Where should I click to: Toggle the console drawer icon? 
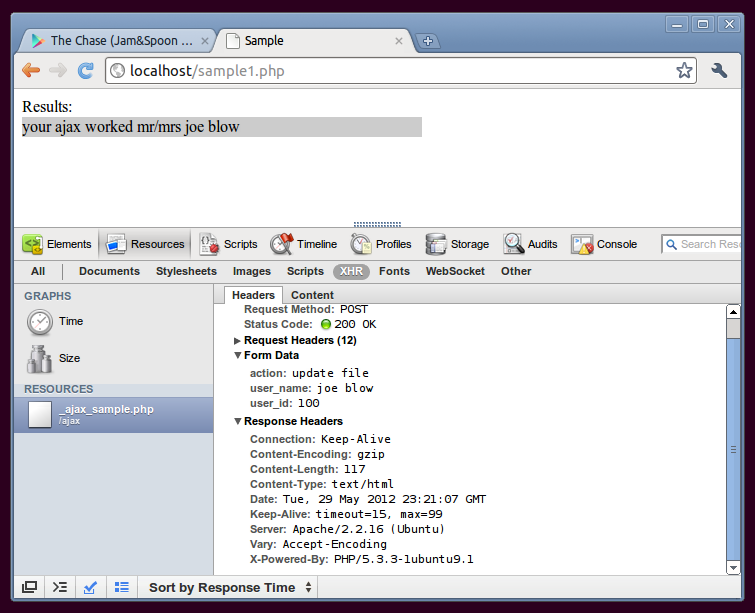pyautogui.click(x=60, y=587)
